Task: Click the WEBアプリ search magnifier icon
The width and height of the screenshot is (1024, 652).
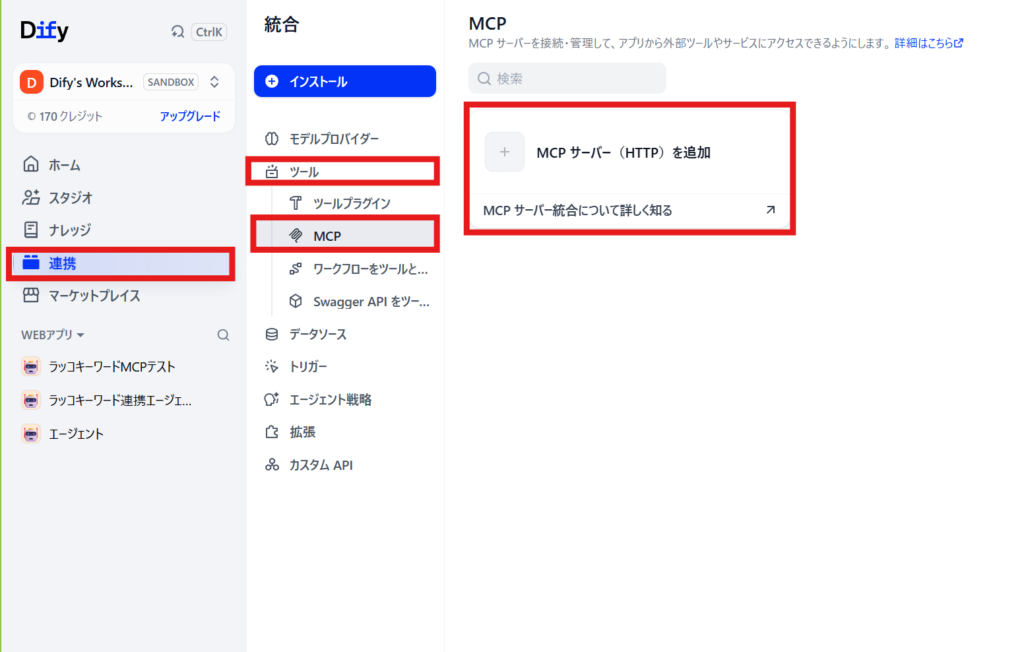Action: [223, 335]
